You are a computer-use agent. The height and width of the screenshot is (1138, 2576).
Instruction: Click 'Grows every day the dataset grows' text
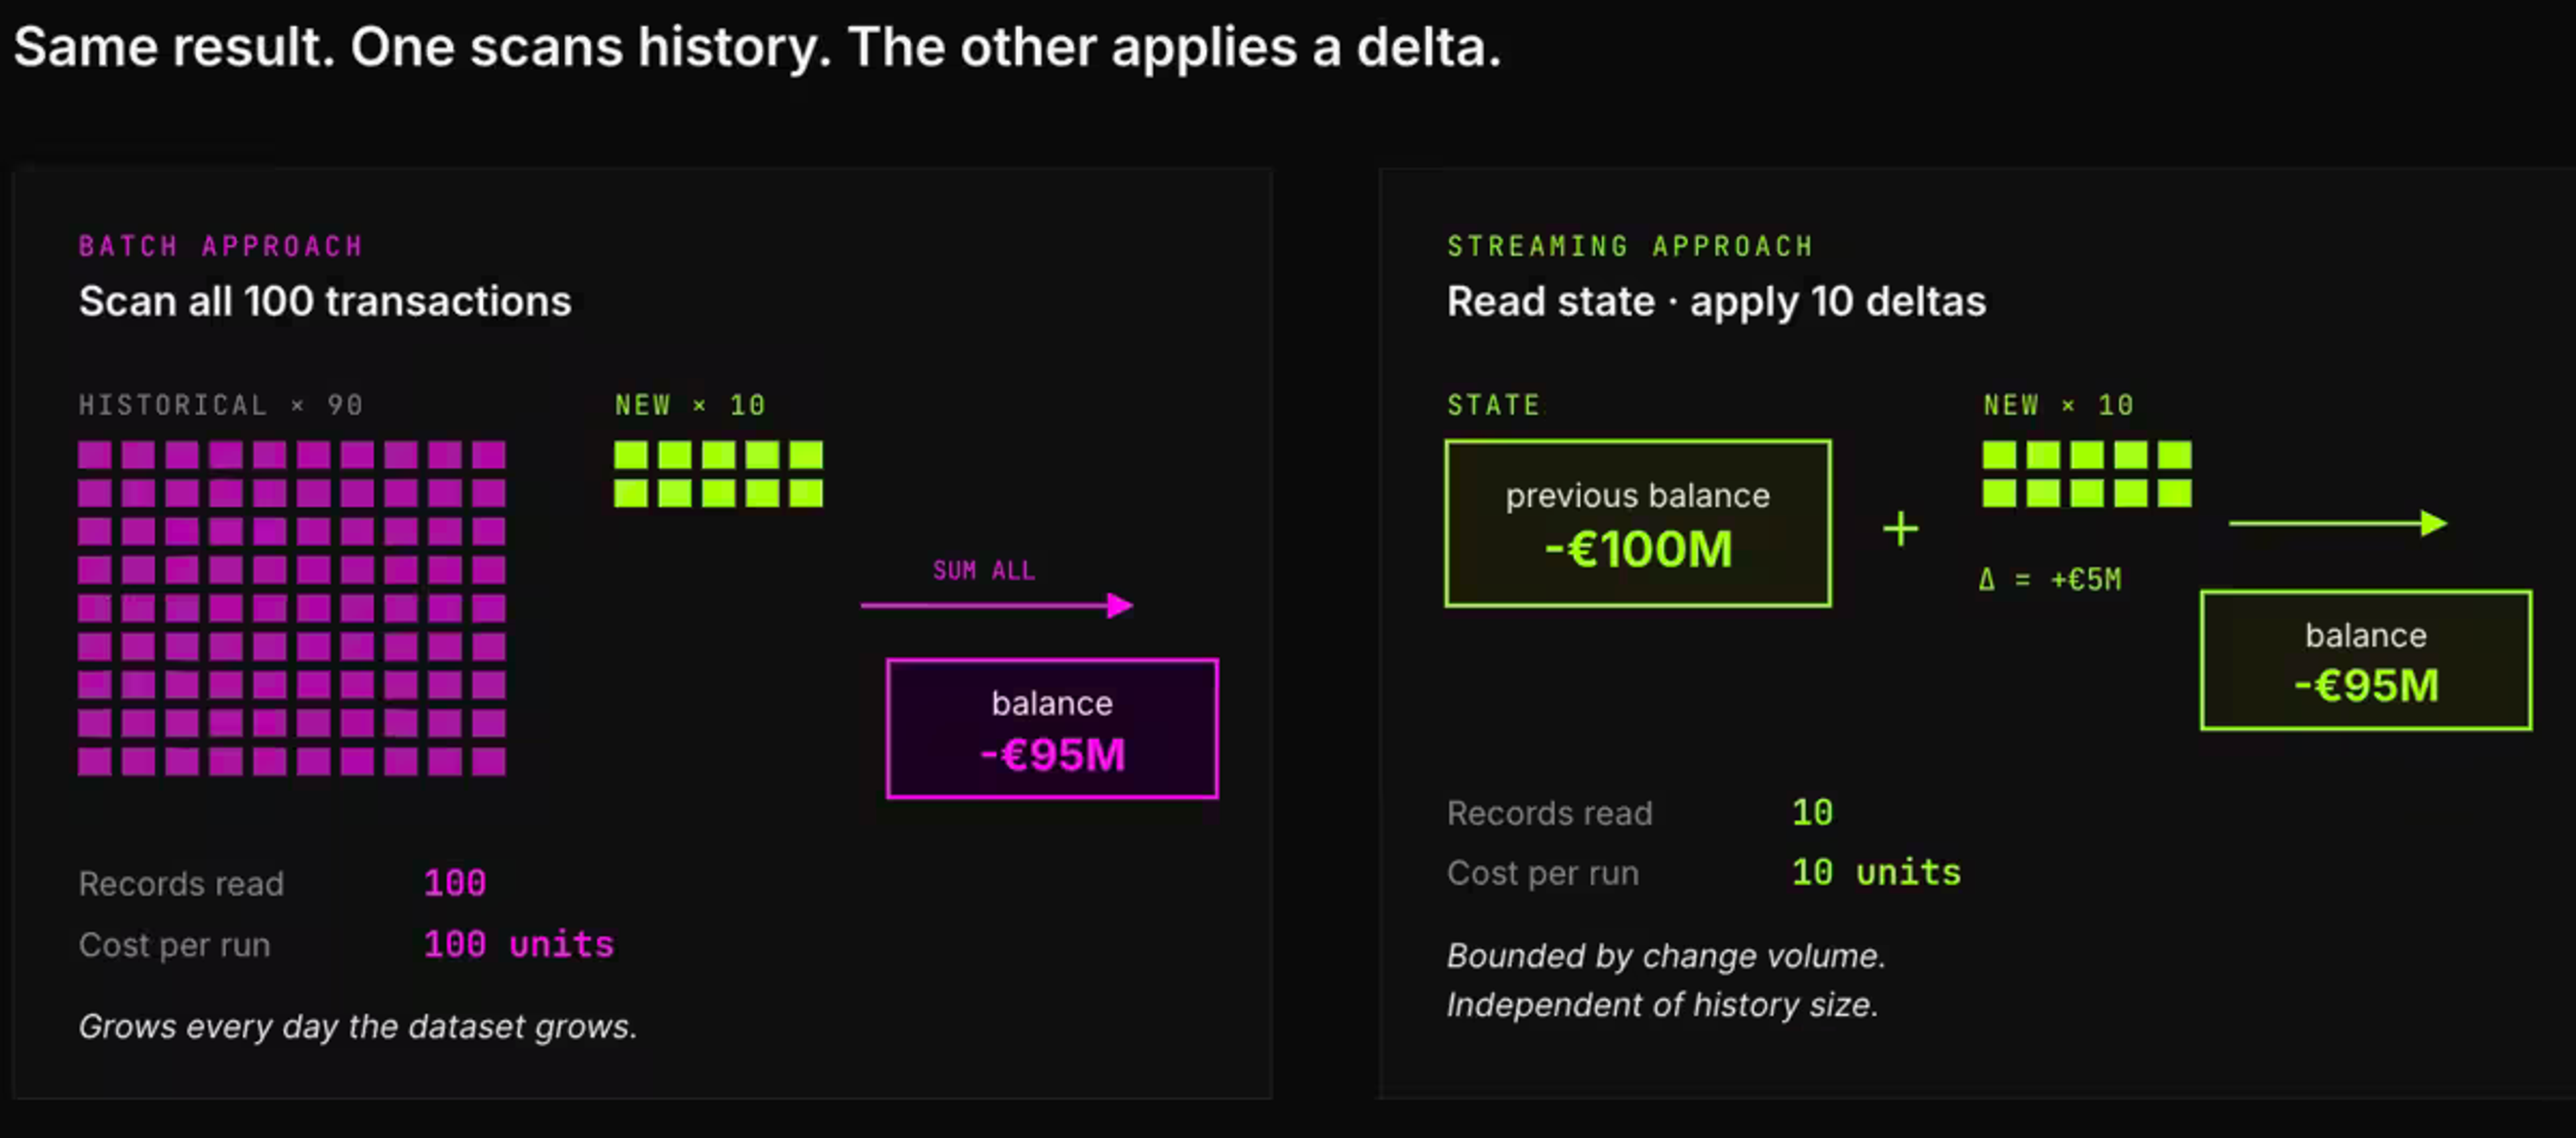point(358,1026)
